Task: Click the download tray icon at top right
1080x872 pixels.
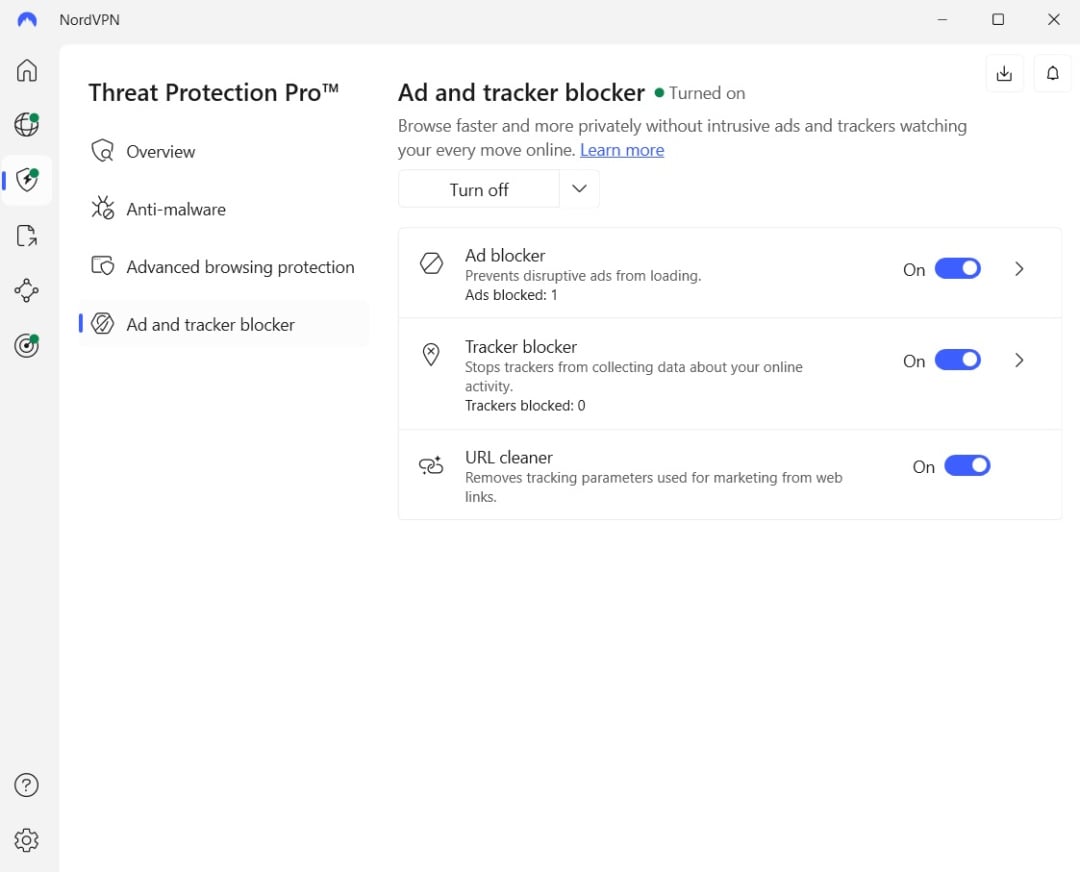Action: pyautogui.click(x=1004, y=73)
